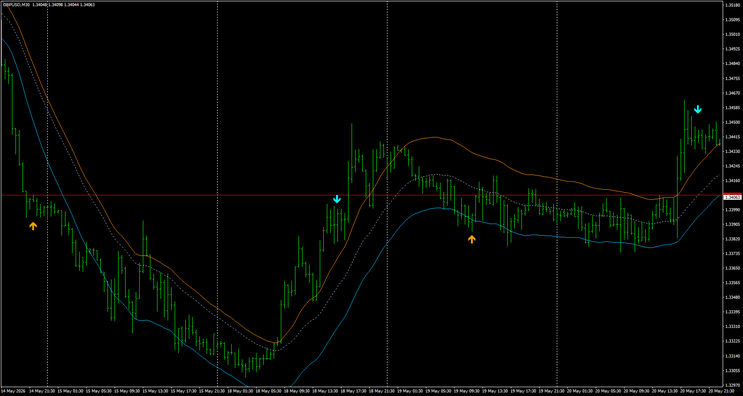Select the orange up arrow near 14 May 21:30
This screenshot has height=396, width=743.
tap(33, 226)
